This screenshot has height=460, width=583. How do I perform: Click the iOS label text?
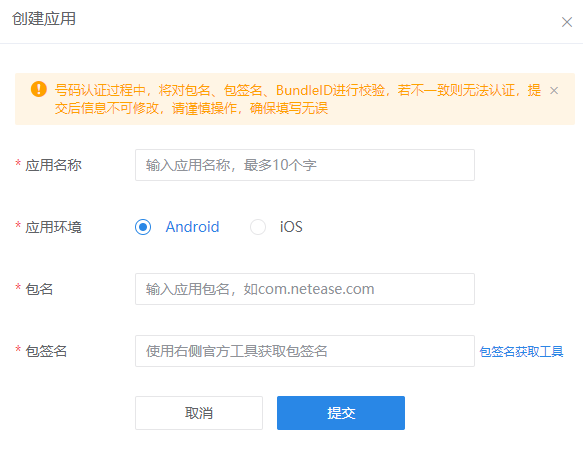[x=291, y=227]
